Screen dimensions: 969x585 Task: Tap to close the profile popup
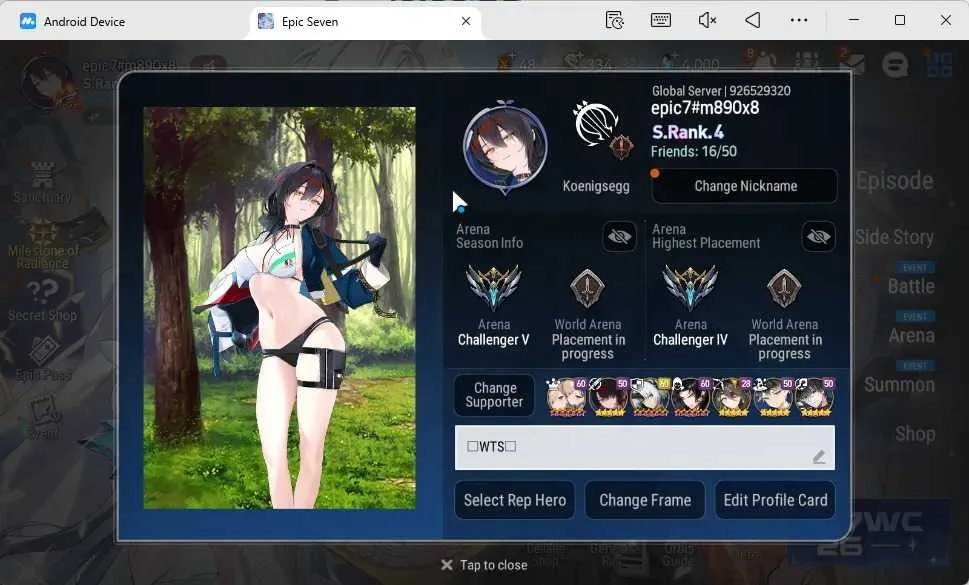[485, 565]
